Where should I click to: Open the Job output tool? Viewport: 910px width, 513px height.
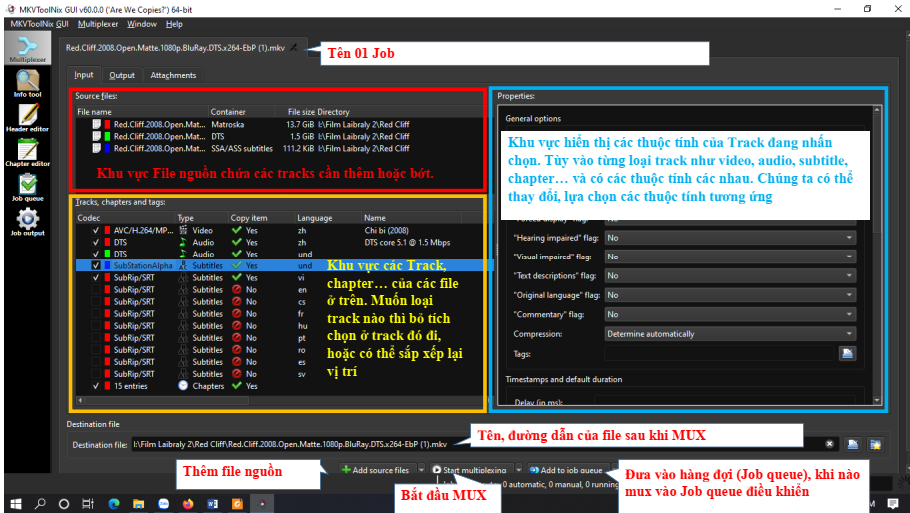tap(27, 223)
